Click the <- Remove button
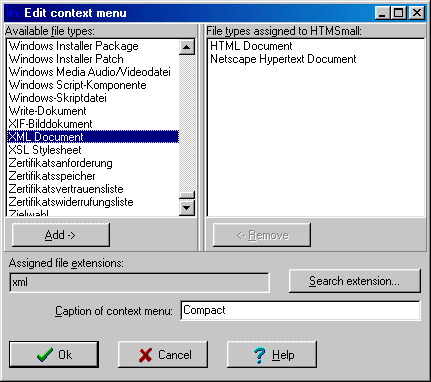The height and width of the screenshot is (382, 431). [262, 235]
